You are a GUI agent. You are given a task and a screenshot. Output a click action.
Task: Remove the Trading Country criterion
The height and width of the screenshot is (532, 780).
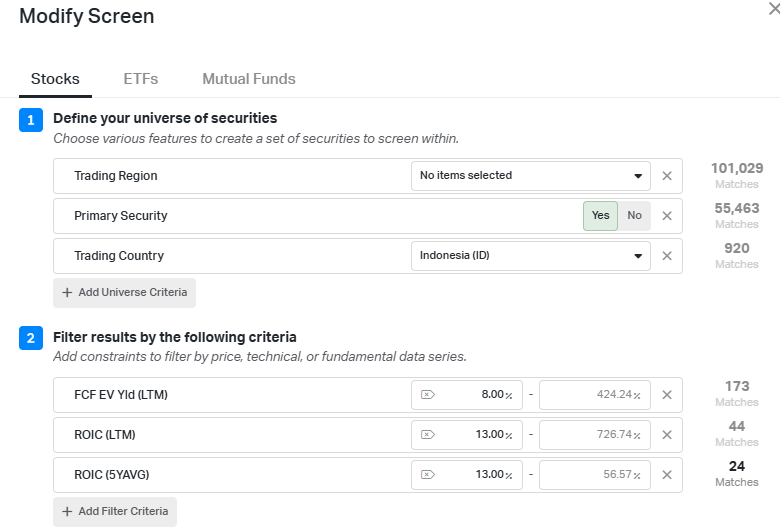[667, 256]
